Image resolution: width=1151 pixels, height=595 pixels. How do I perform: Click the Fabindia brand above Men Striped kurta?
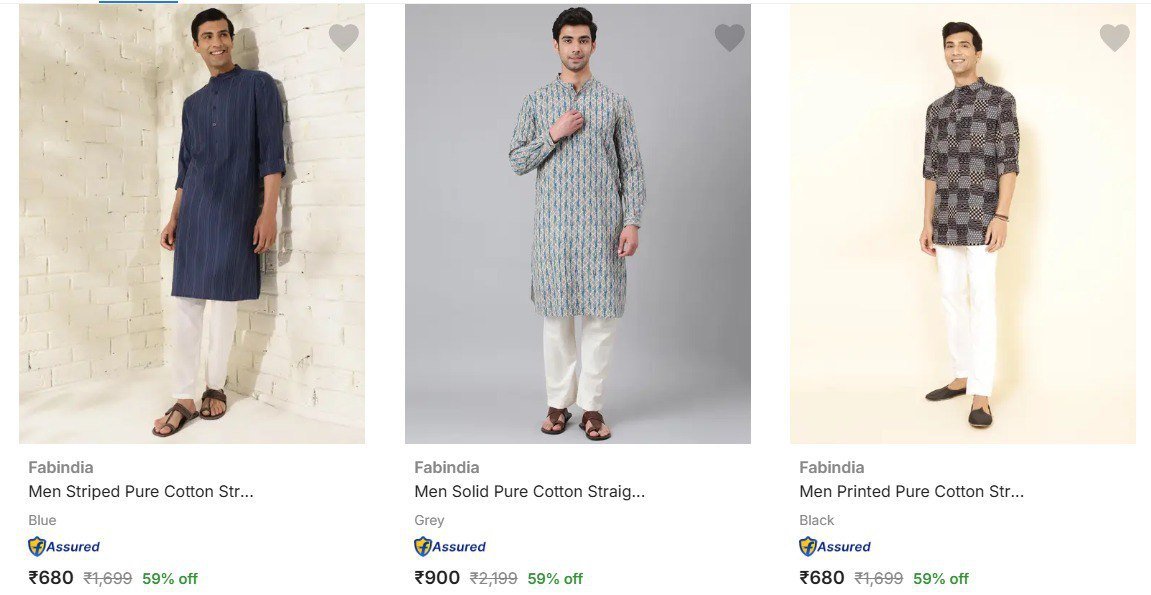61,467
